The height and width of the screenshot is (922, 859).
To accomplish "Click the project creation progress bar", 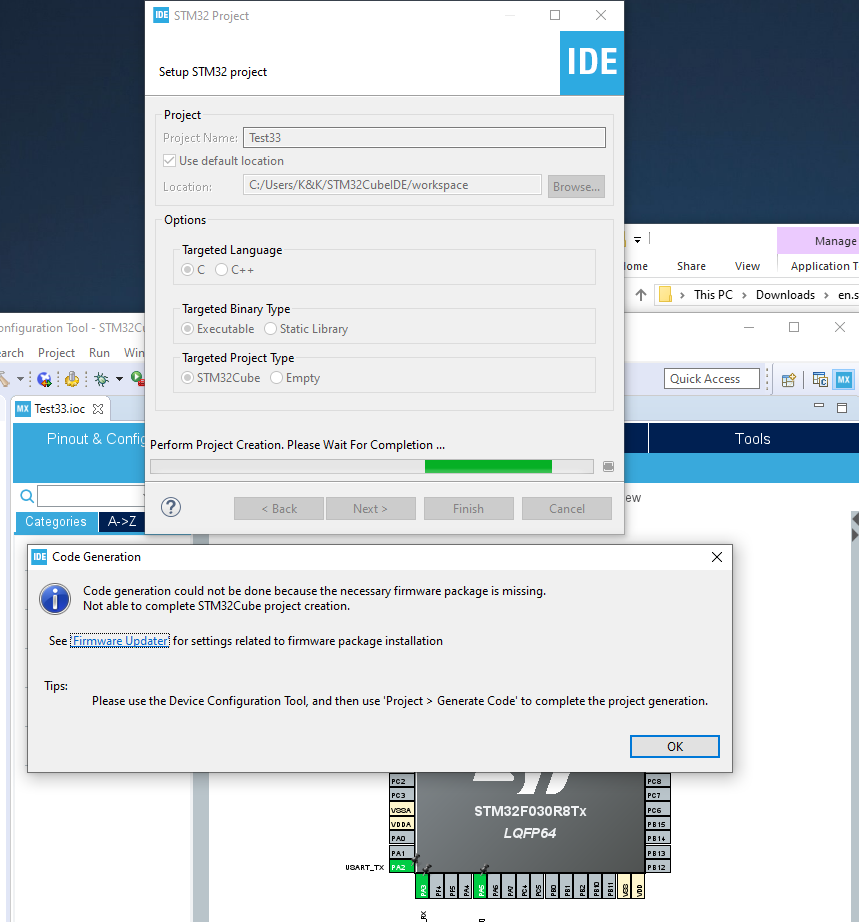I will click(372, 466).
